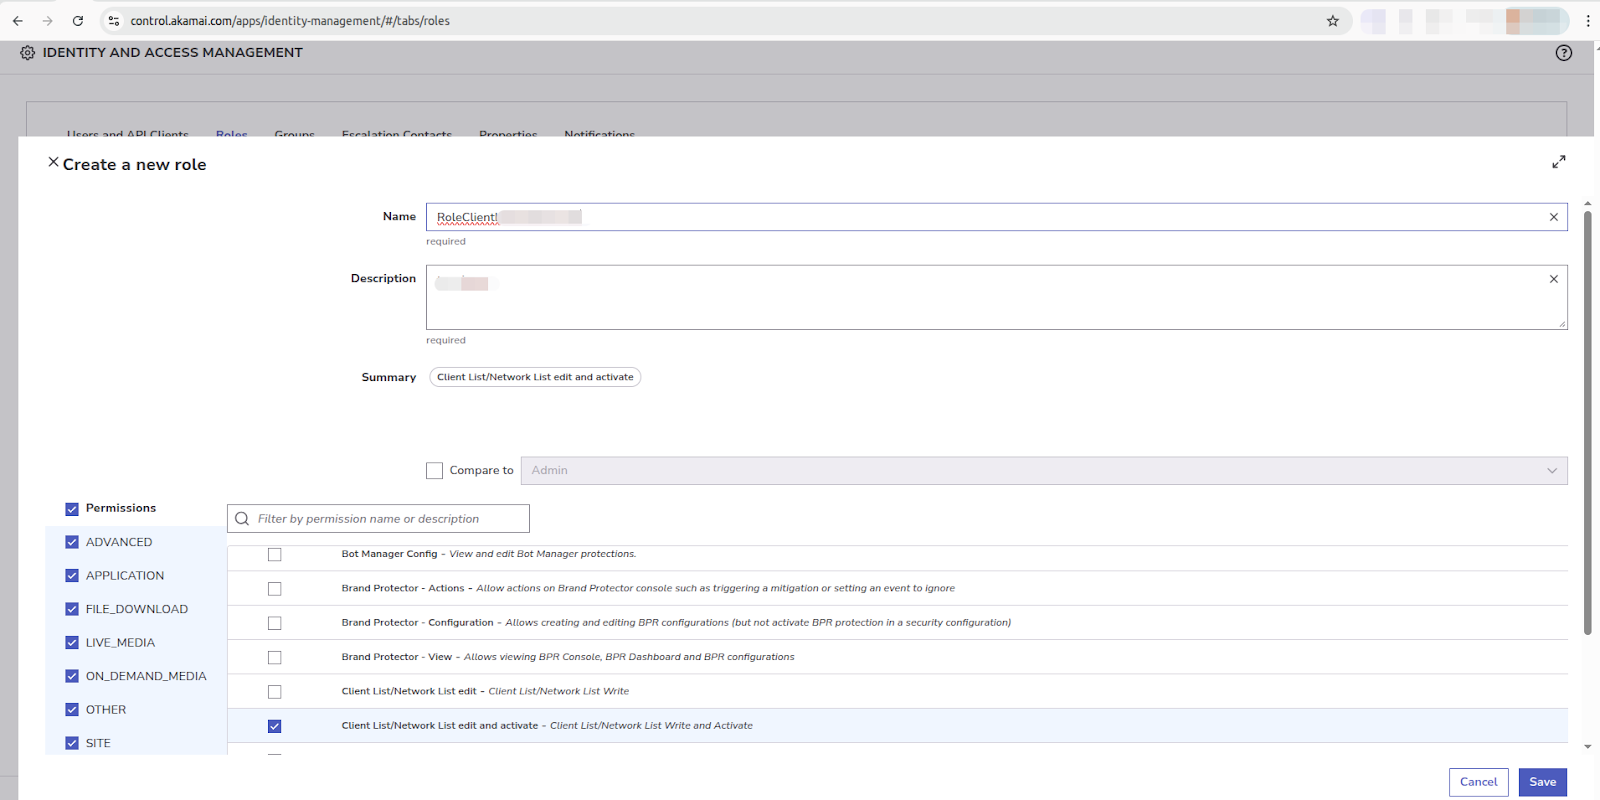Uncheck Client List/Network List edit and activate

click(x=275, y=726)
